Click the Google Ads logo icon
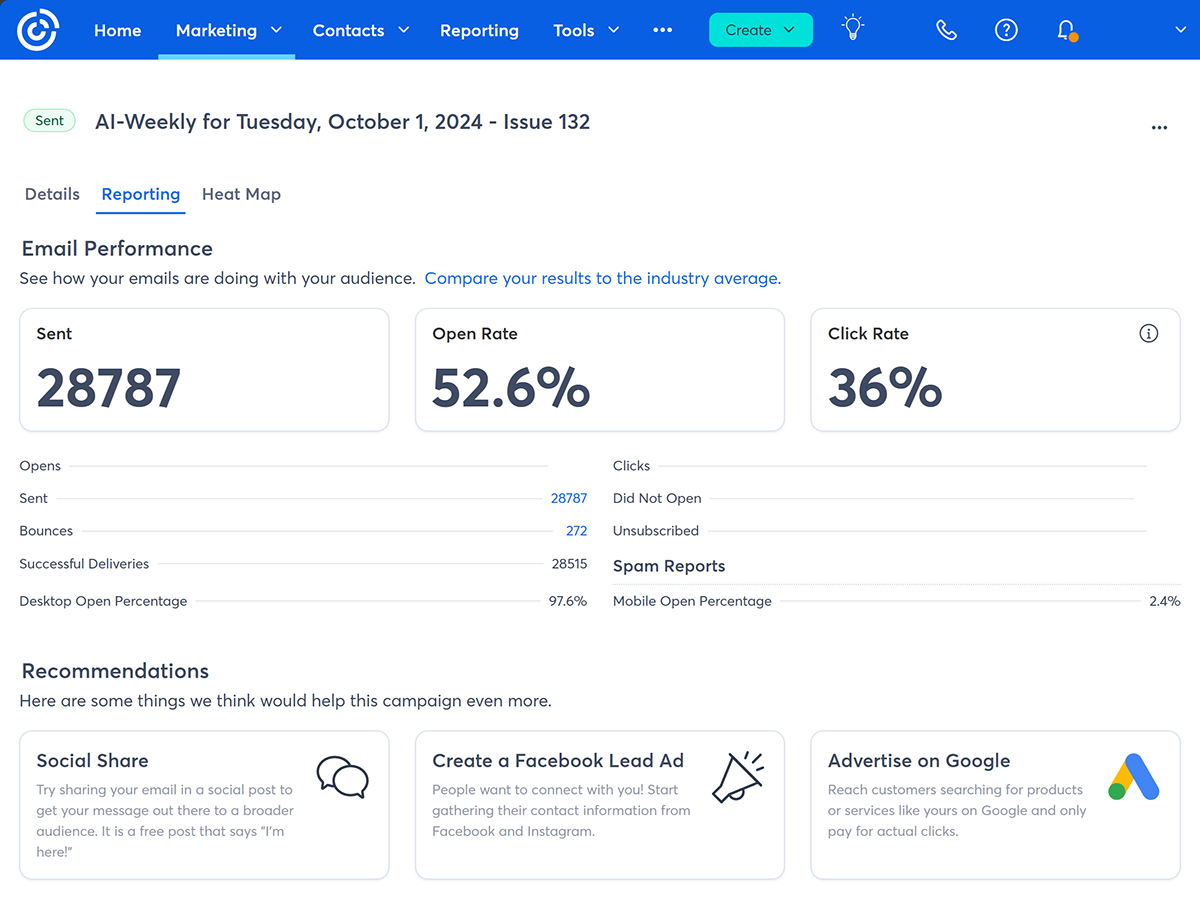Screen dimensions: 1200x911 pos(1134,778)
